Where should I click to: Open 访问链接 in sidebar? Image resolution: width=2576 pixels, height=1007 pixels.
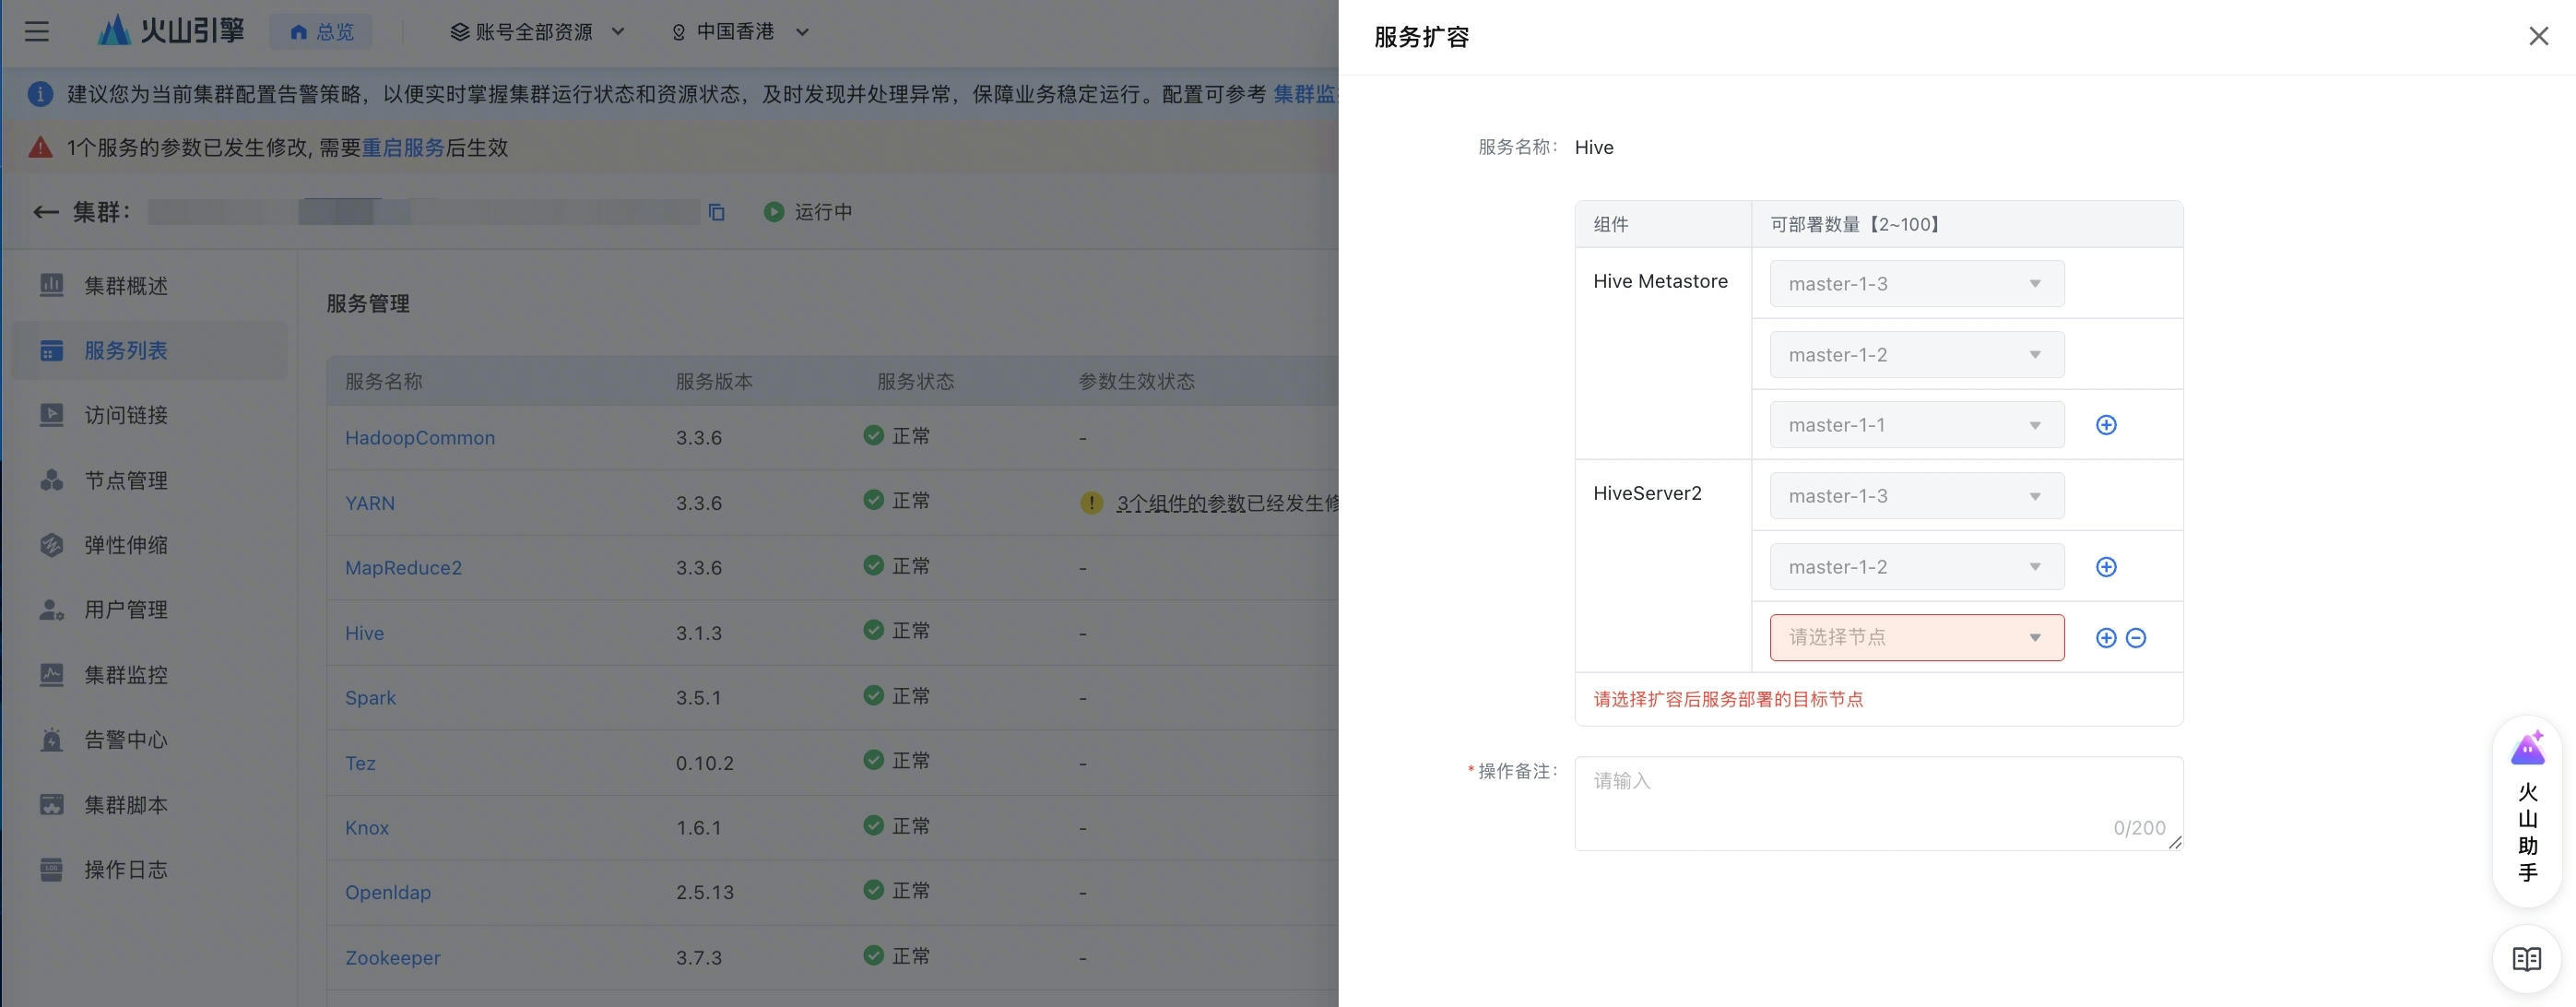tap(150, 415)
